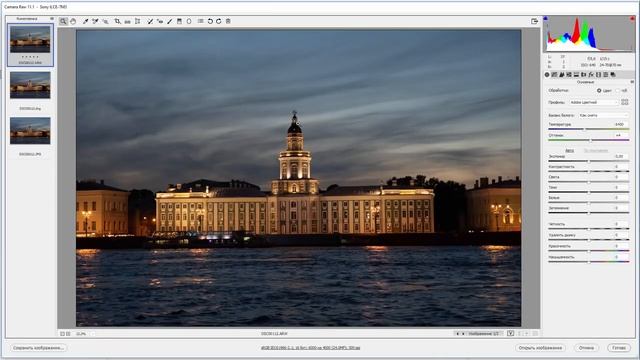This screenshot has width=640, height=360.
Task: Click the Tint slider
Action: 589,140
